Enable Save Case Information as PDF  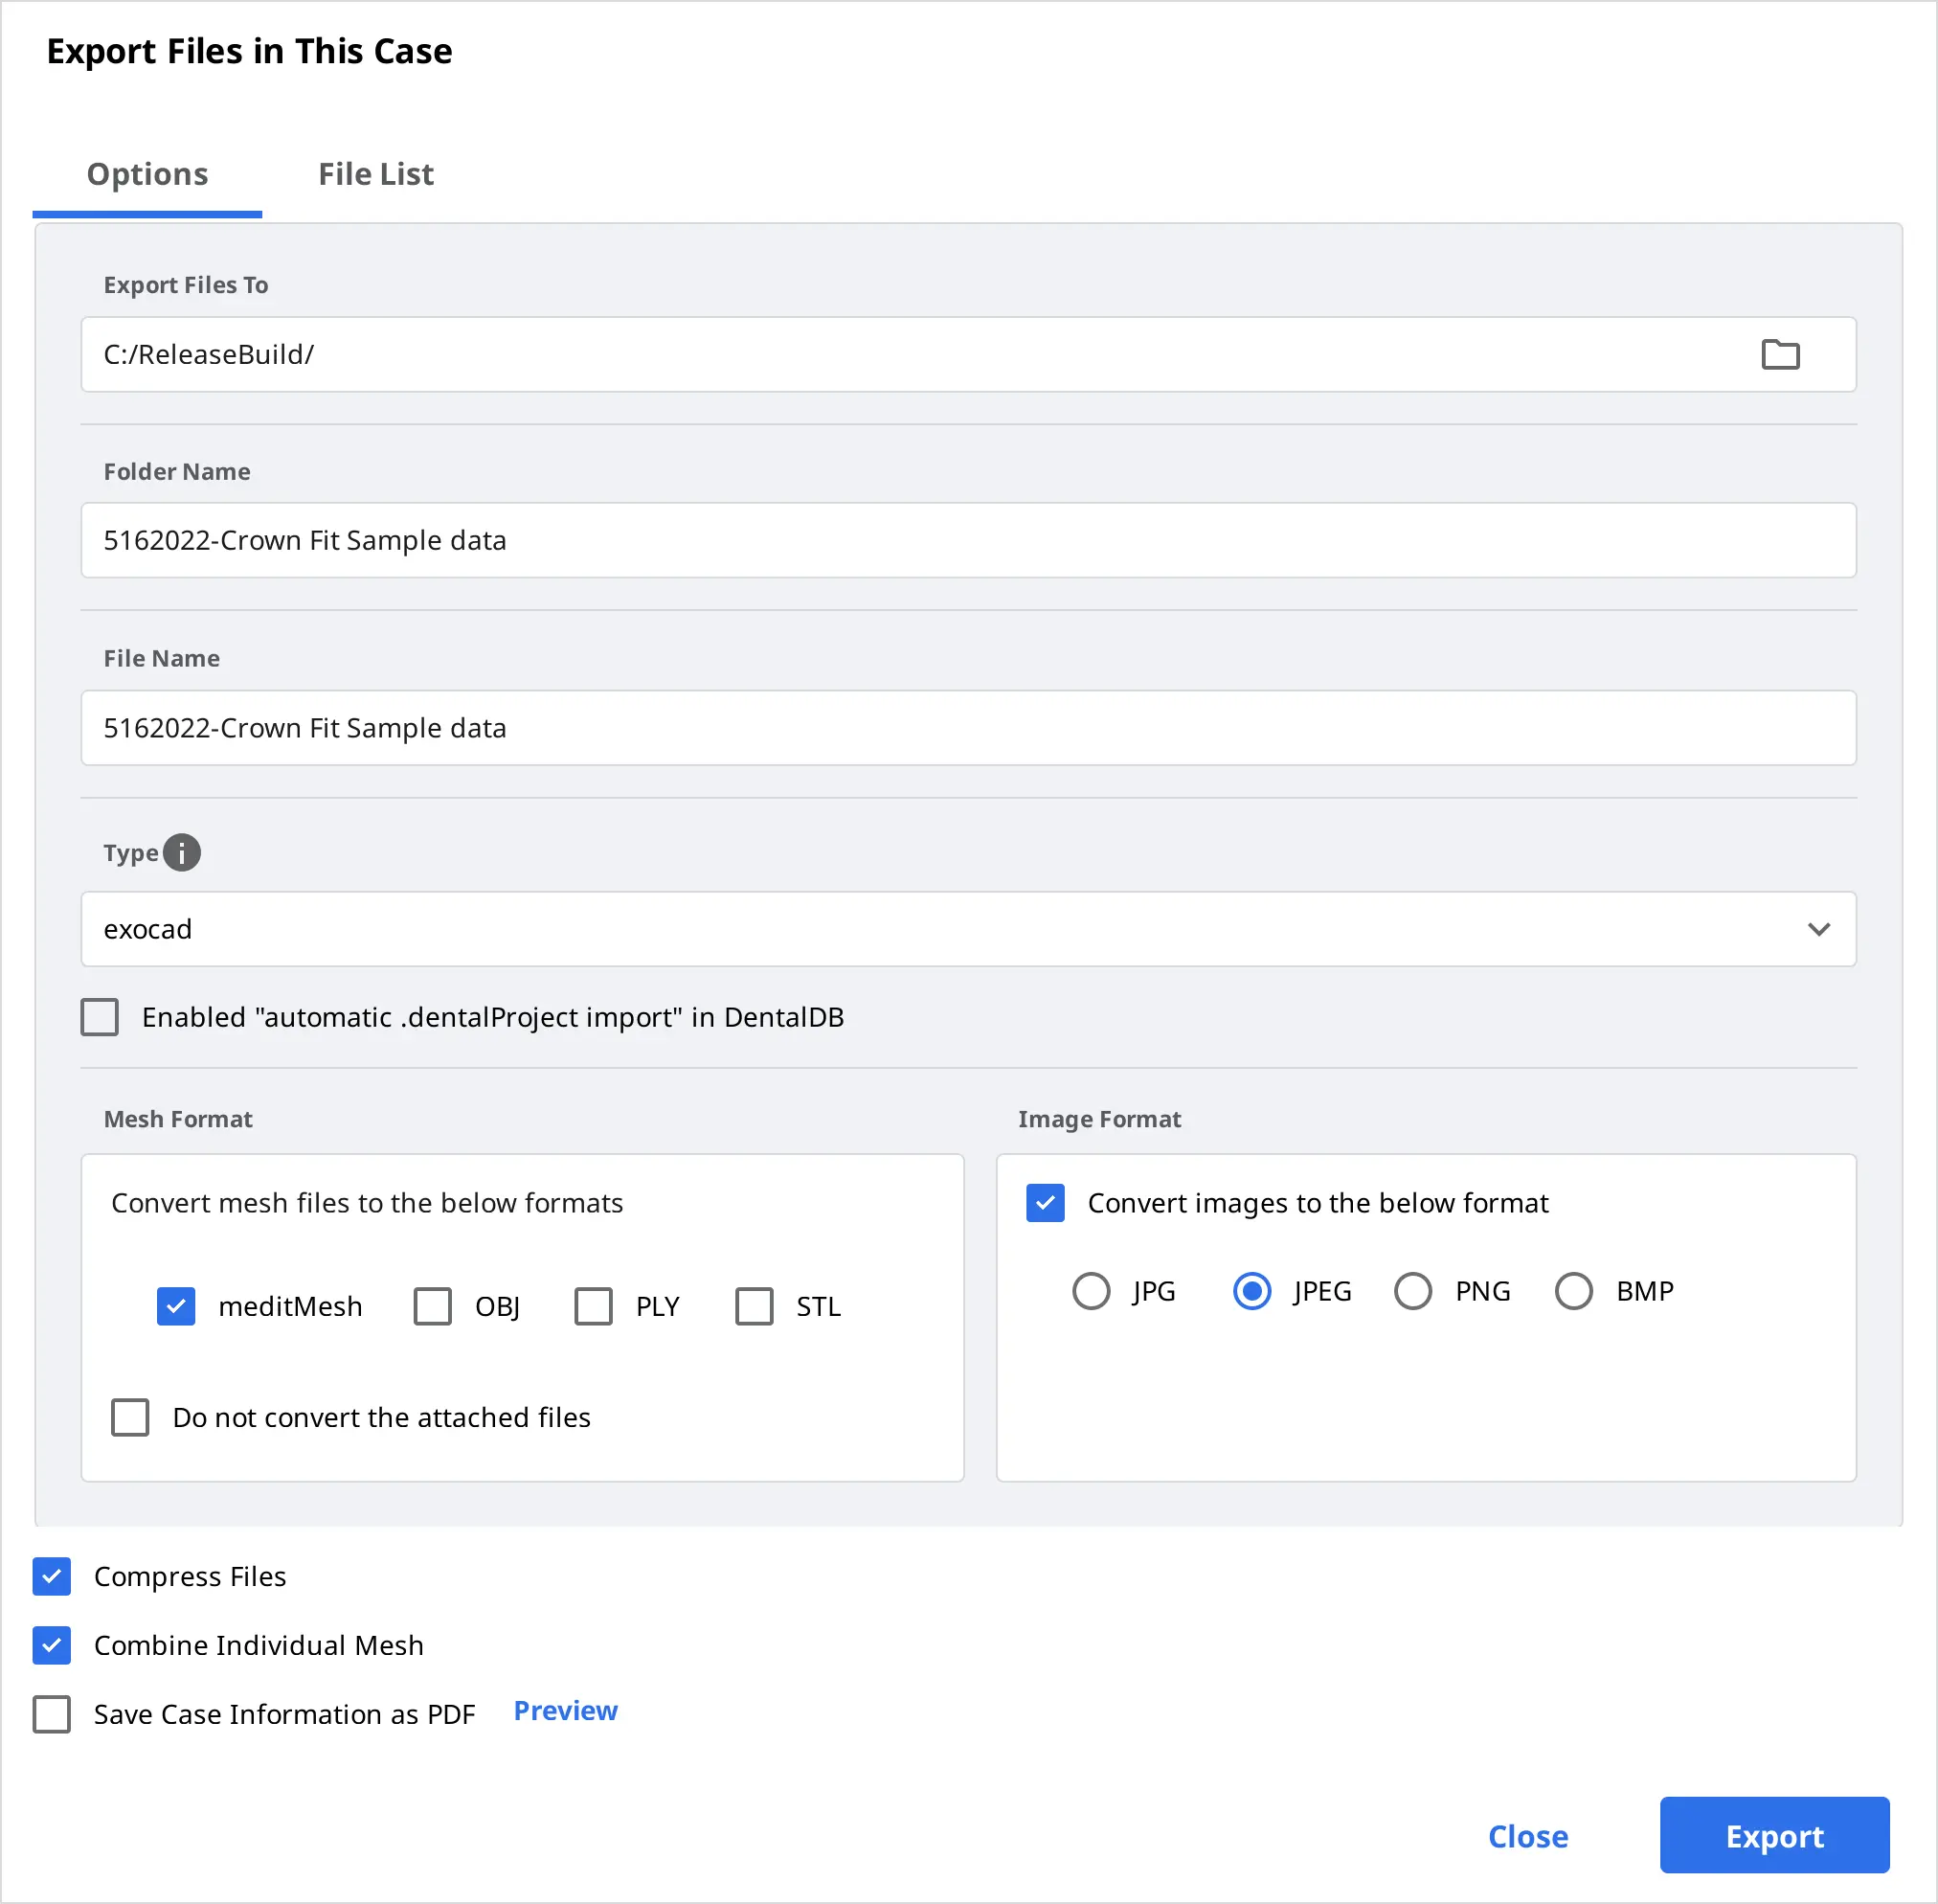click(x=52, y=1714)
